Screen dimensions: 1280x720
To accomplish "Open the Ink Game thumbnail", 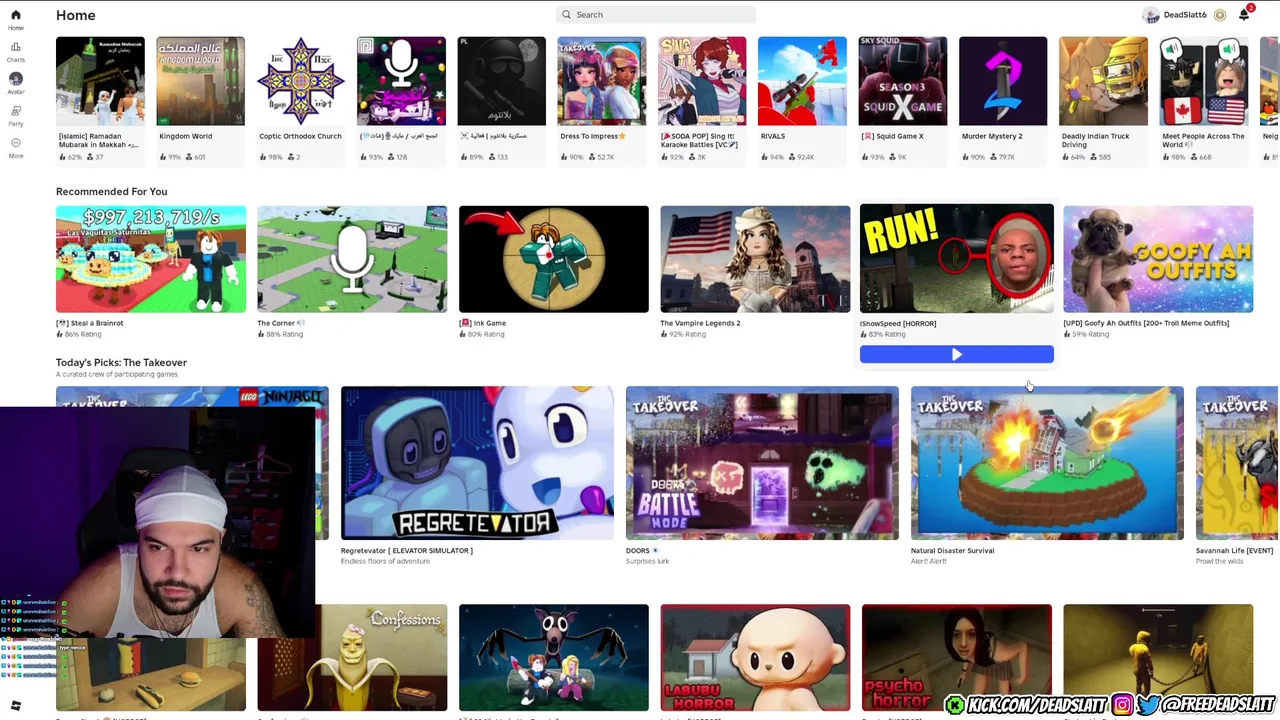I will (x=554, y=259).
